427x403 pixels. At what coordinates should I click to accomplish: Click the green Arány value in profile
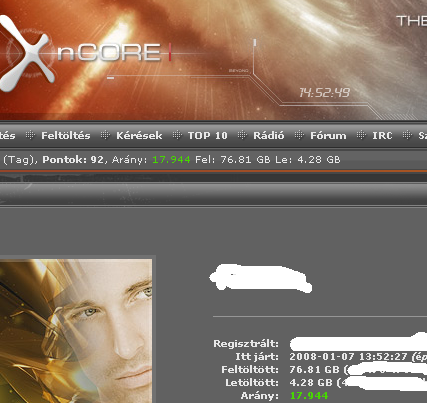(309, 396)
